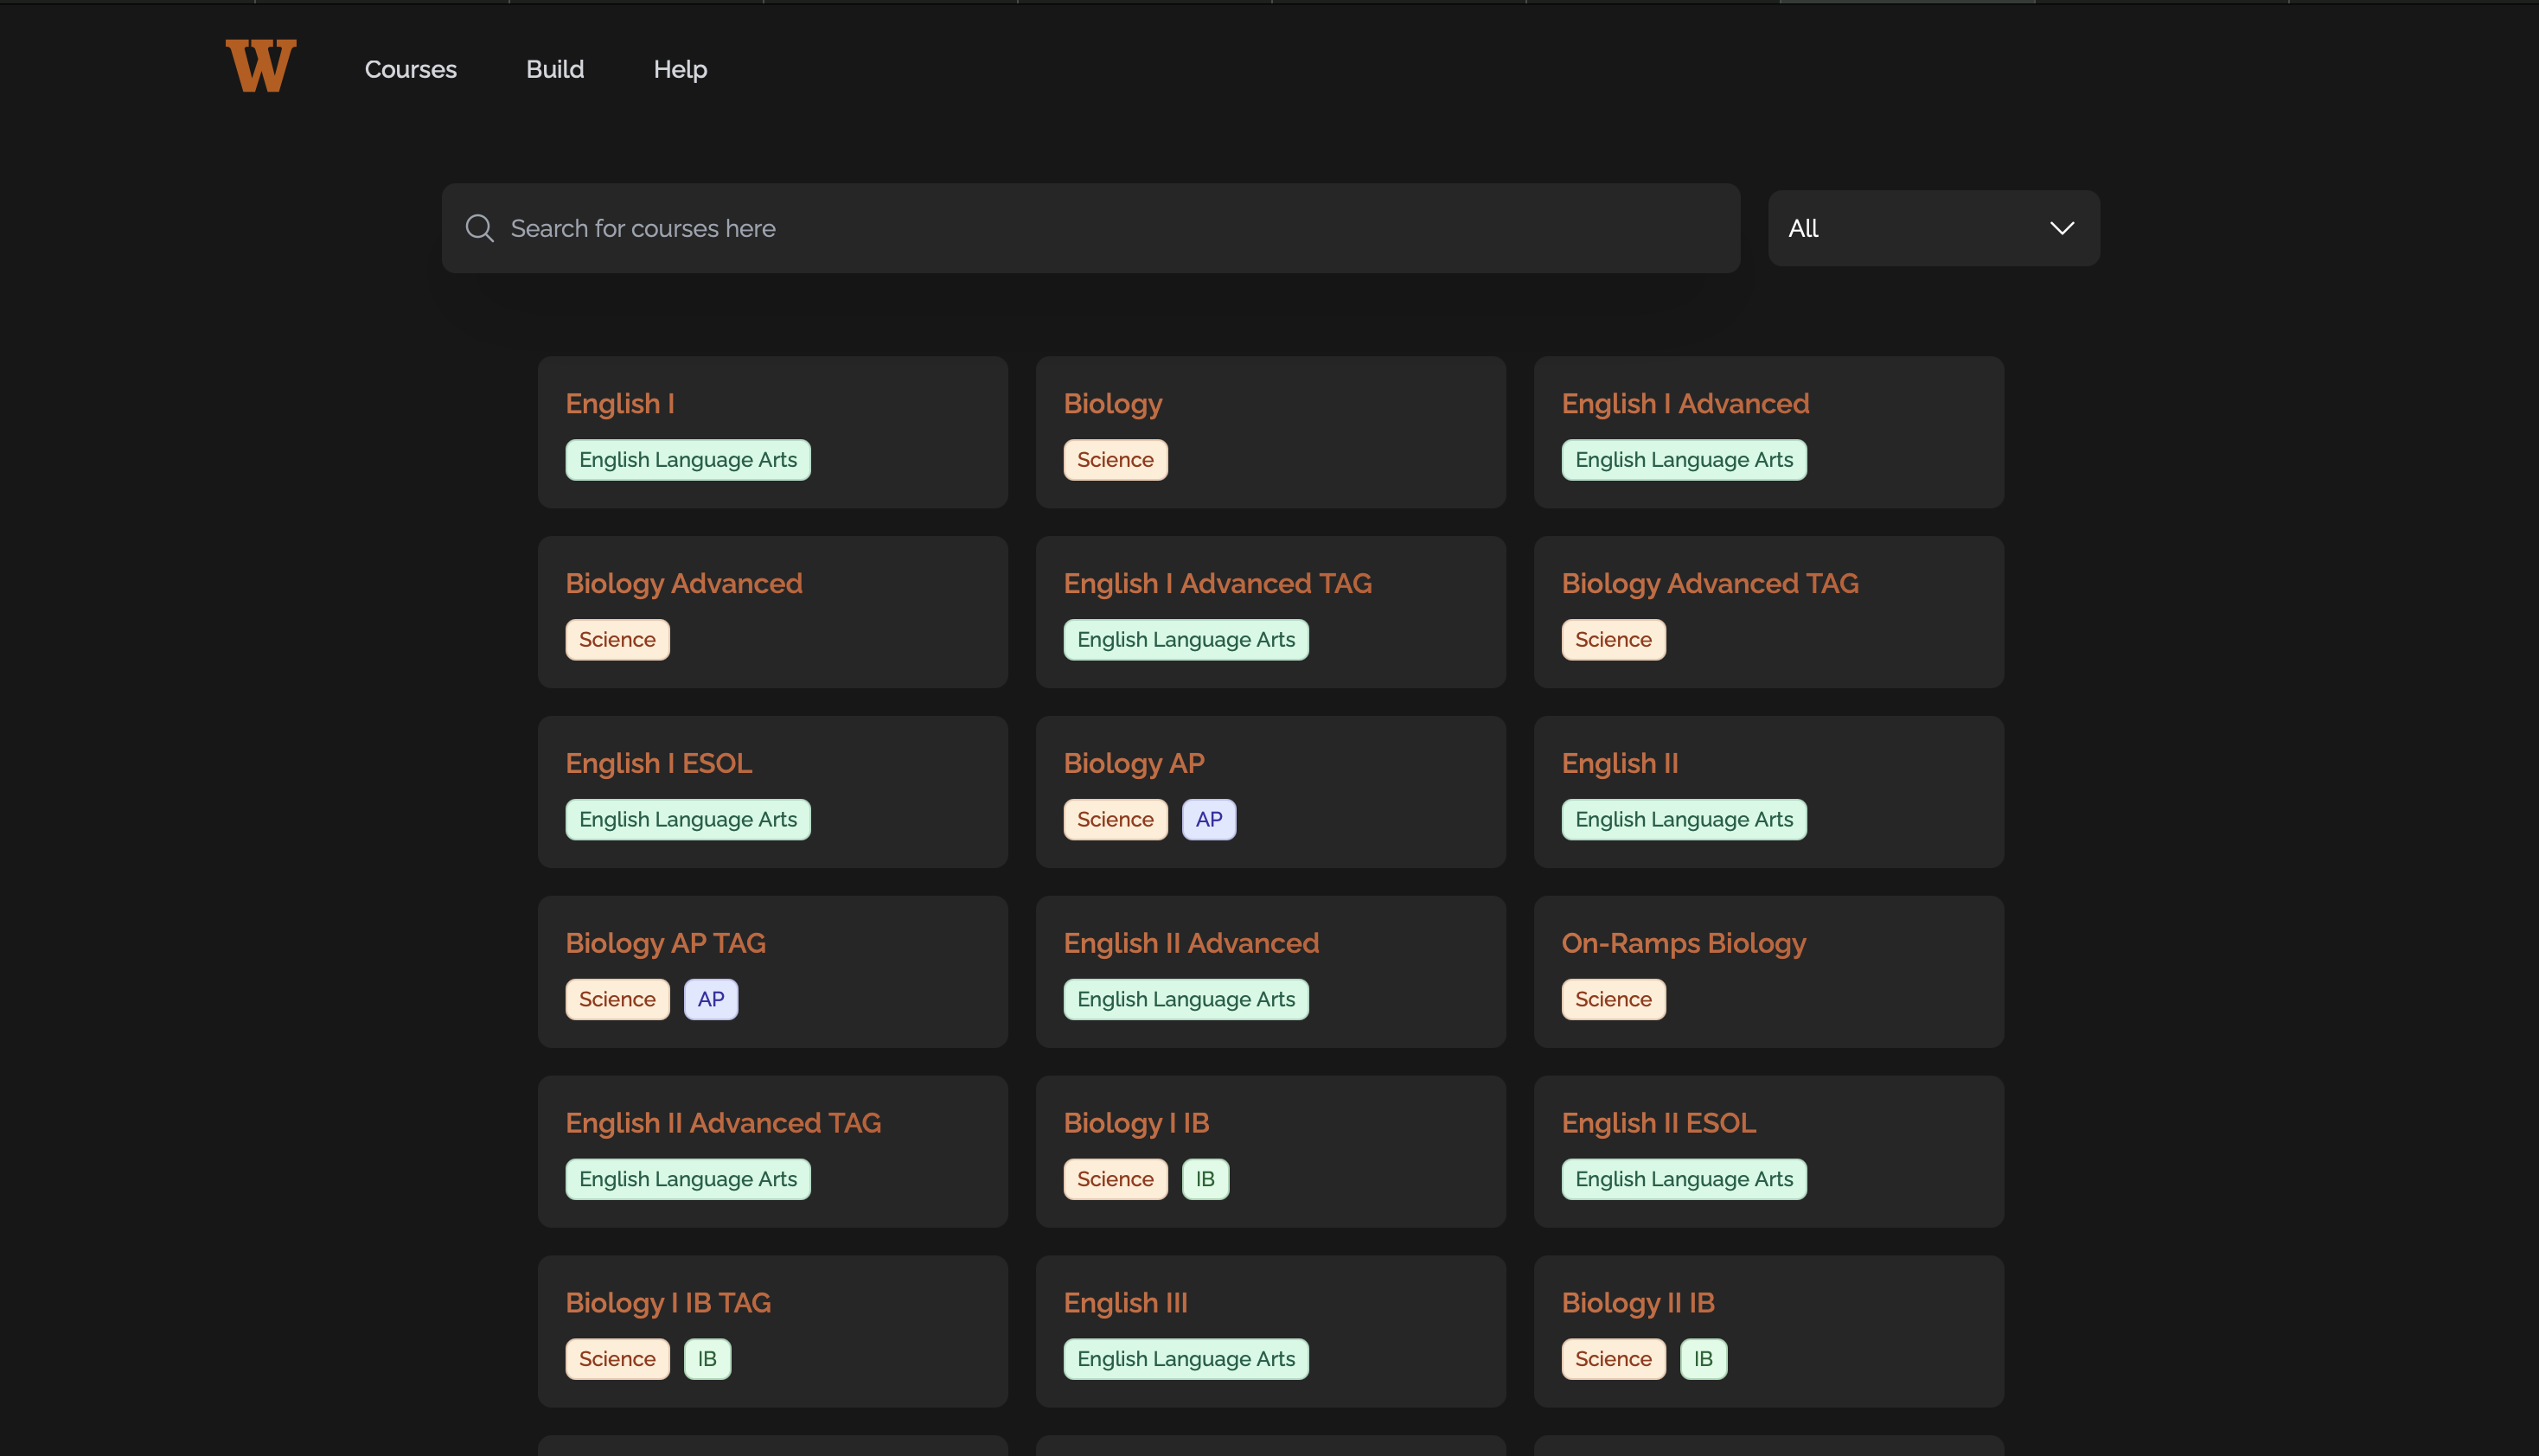
Task: Click English Language Arts tag under English II
Action: click(x=1683, y=819)
